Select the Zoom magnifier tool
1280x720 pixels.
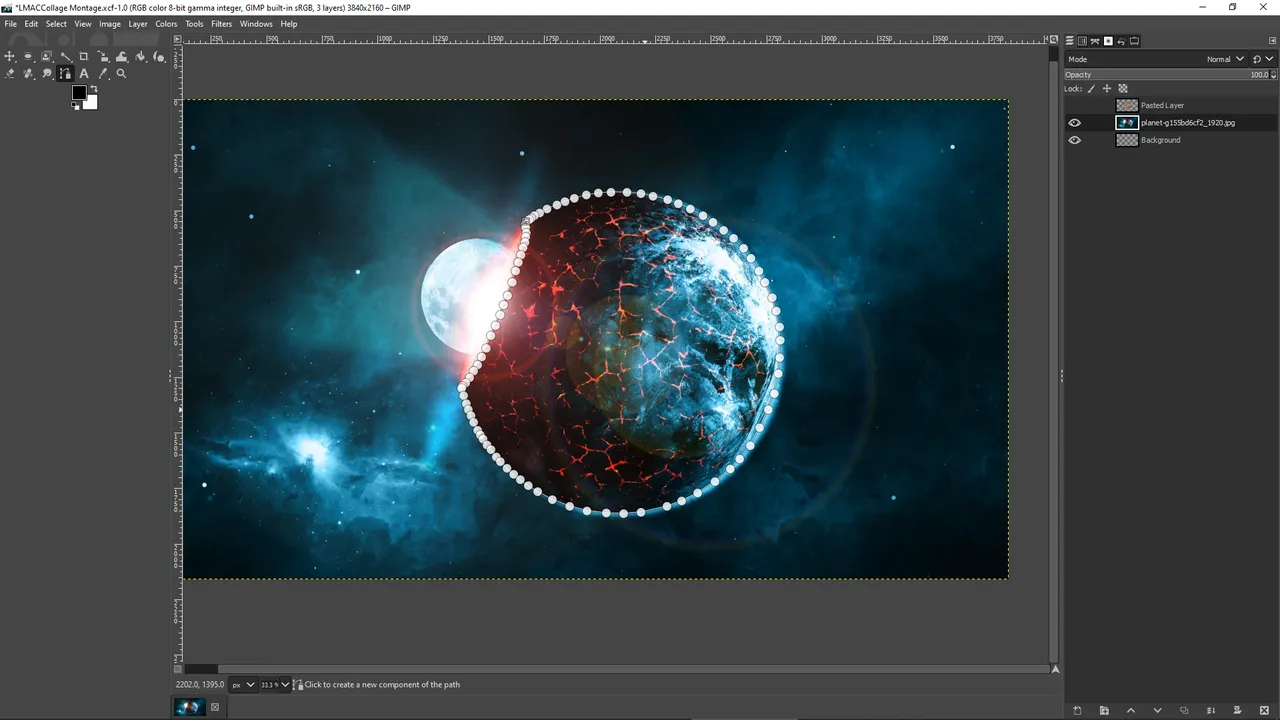point(121,74)
